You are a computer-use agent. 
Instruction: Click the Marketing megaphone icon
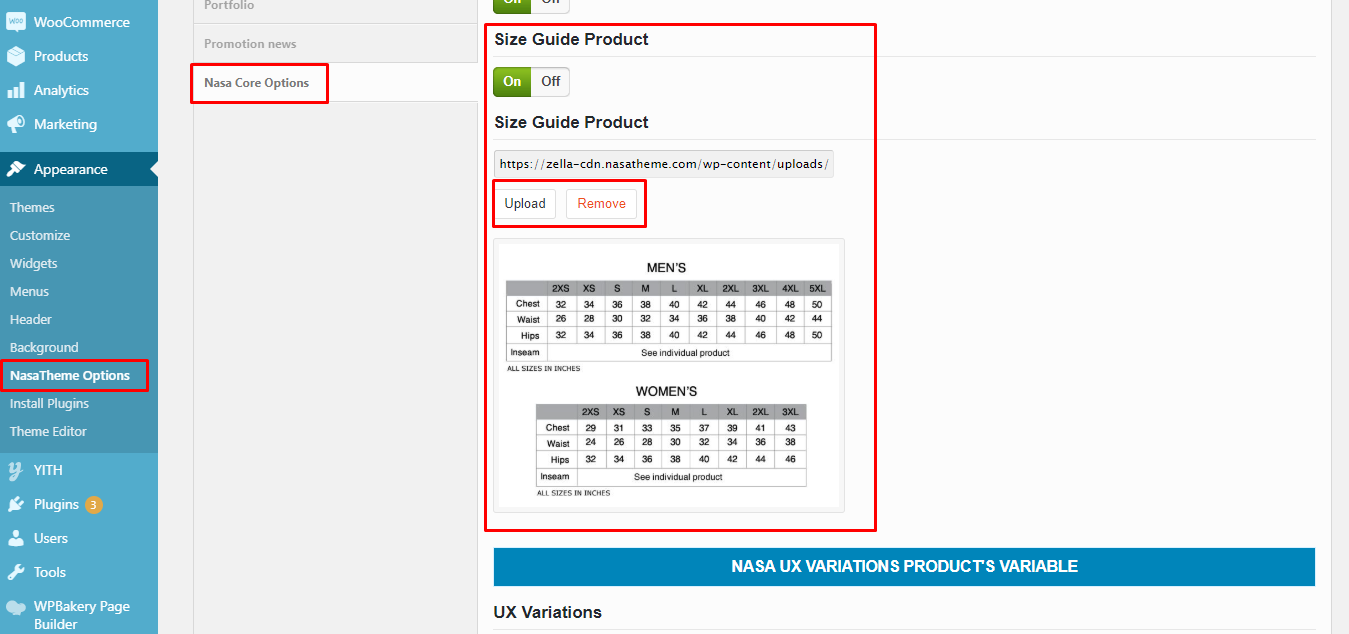(x=16, y=124)
